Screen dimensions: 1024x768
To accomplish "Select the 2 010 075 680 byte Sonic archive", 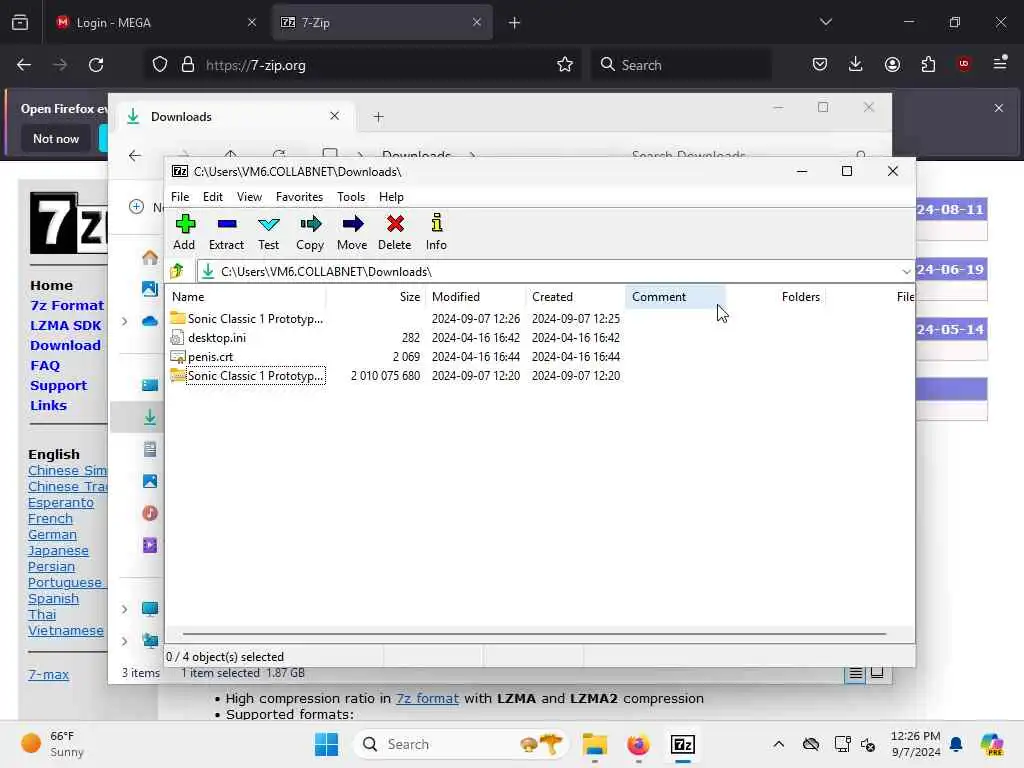I will coord(394,376).
